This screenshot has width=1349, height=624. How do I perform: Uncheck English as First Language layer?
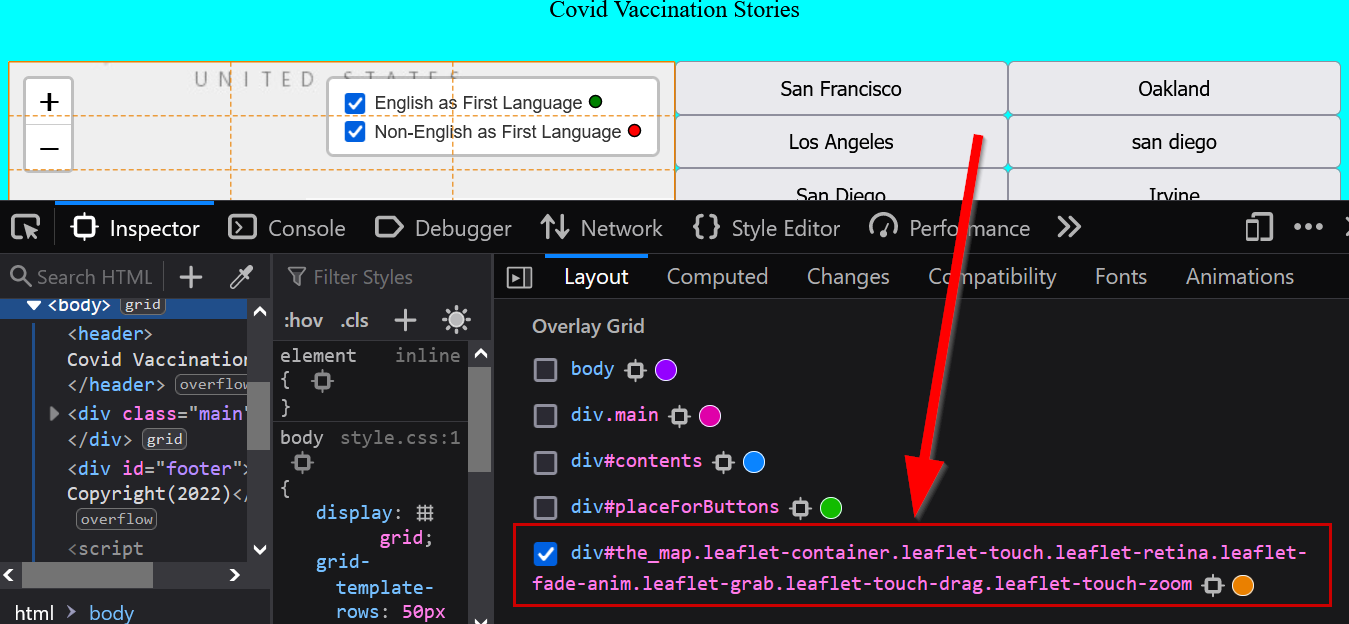pos(355,103)
